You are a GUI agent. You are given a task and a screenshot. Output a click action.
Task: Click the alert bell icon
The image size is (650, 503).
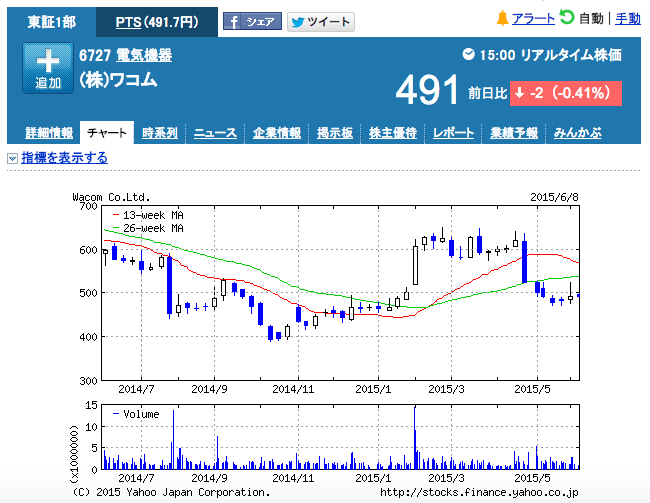(x=502, y=18)
